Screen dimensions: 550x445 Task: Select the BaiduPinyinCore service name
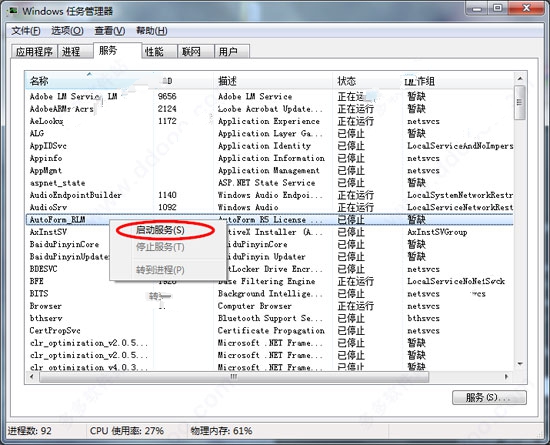[64, 244]
